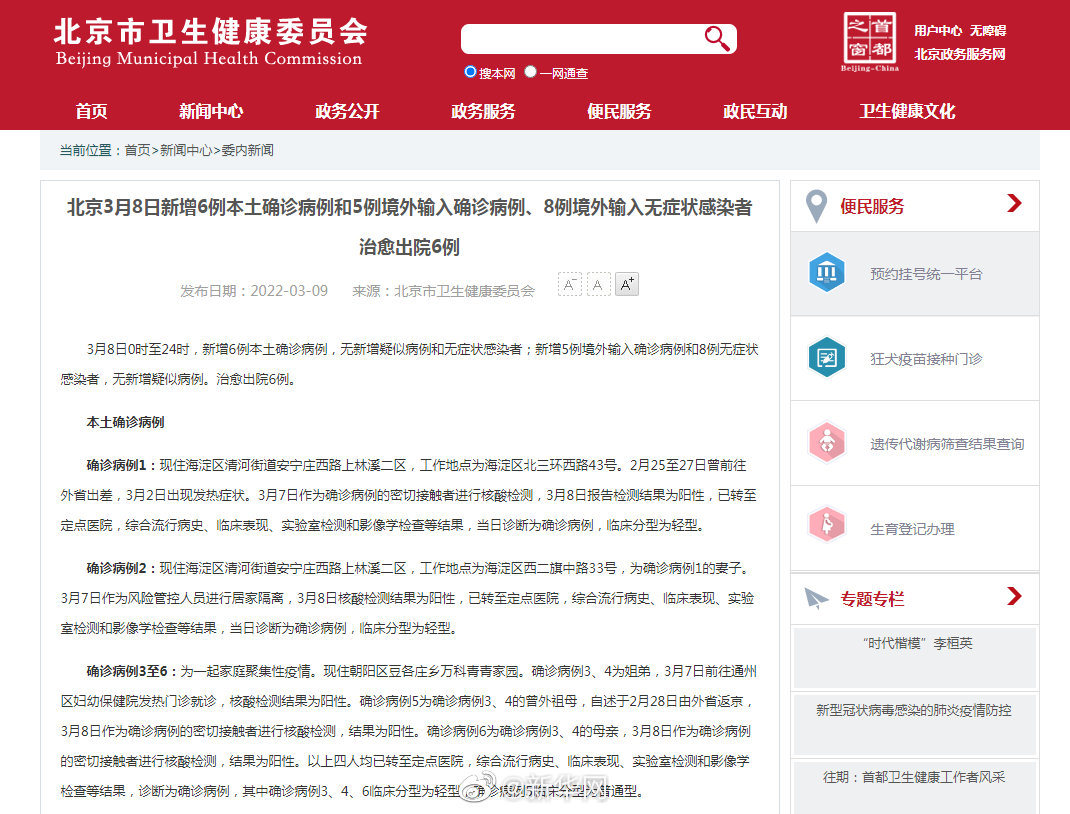Image resolution: width=1070 pixels, height=814 pixels.
Task: Open the 政务服务 navigation menu
Action: click(483, 111)
